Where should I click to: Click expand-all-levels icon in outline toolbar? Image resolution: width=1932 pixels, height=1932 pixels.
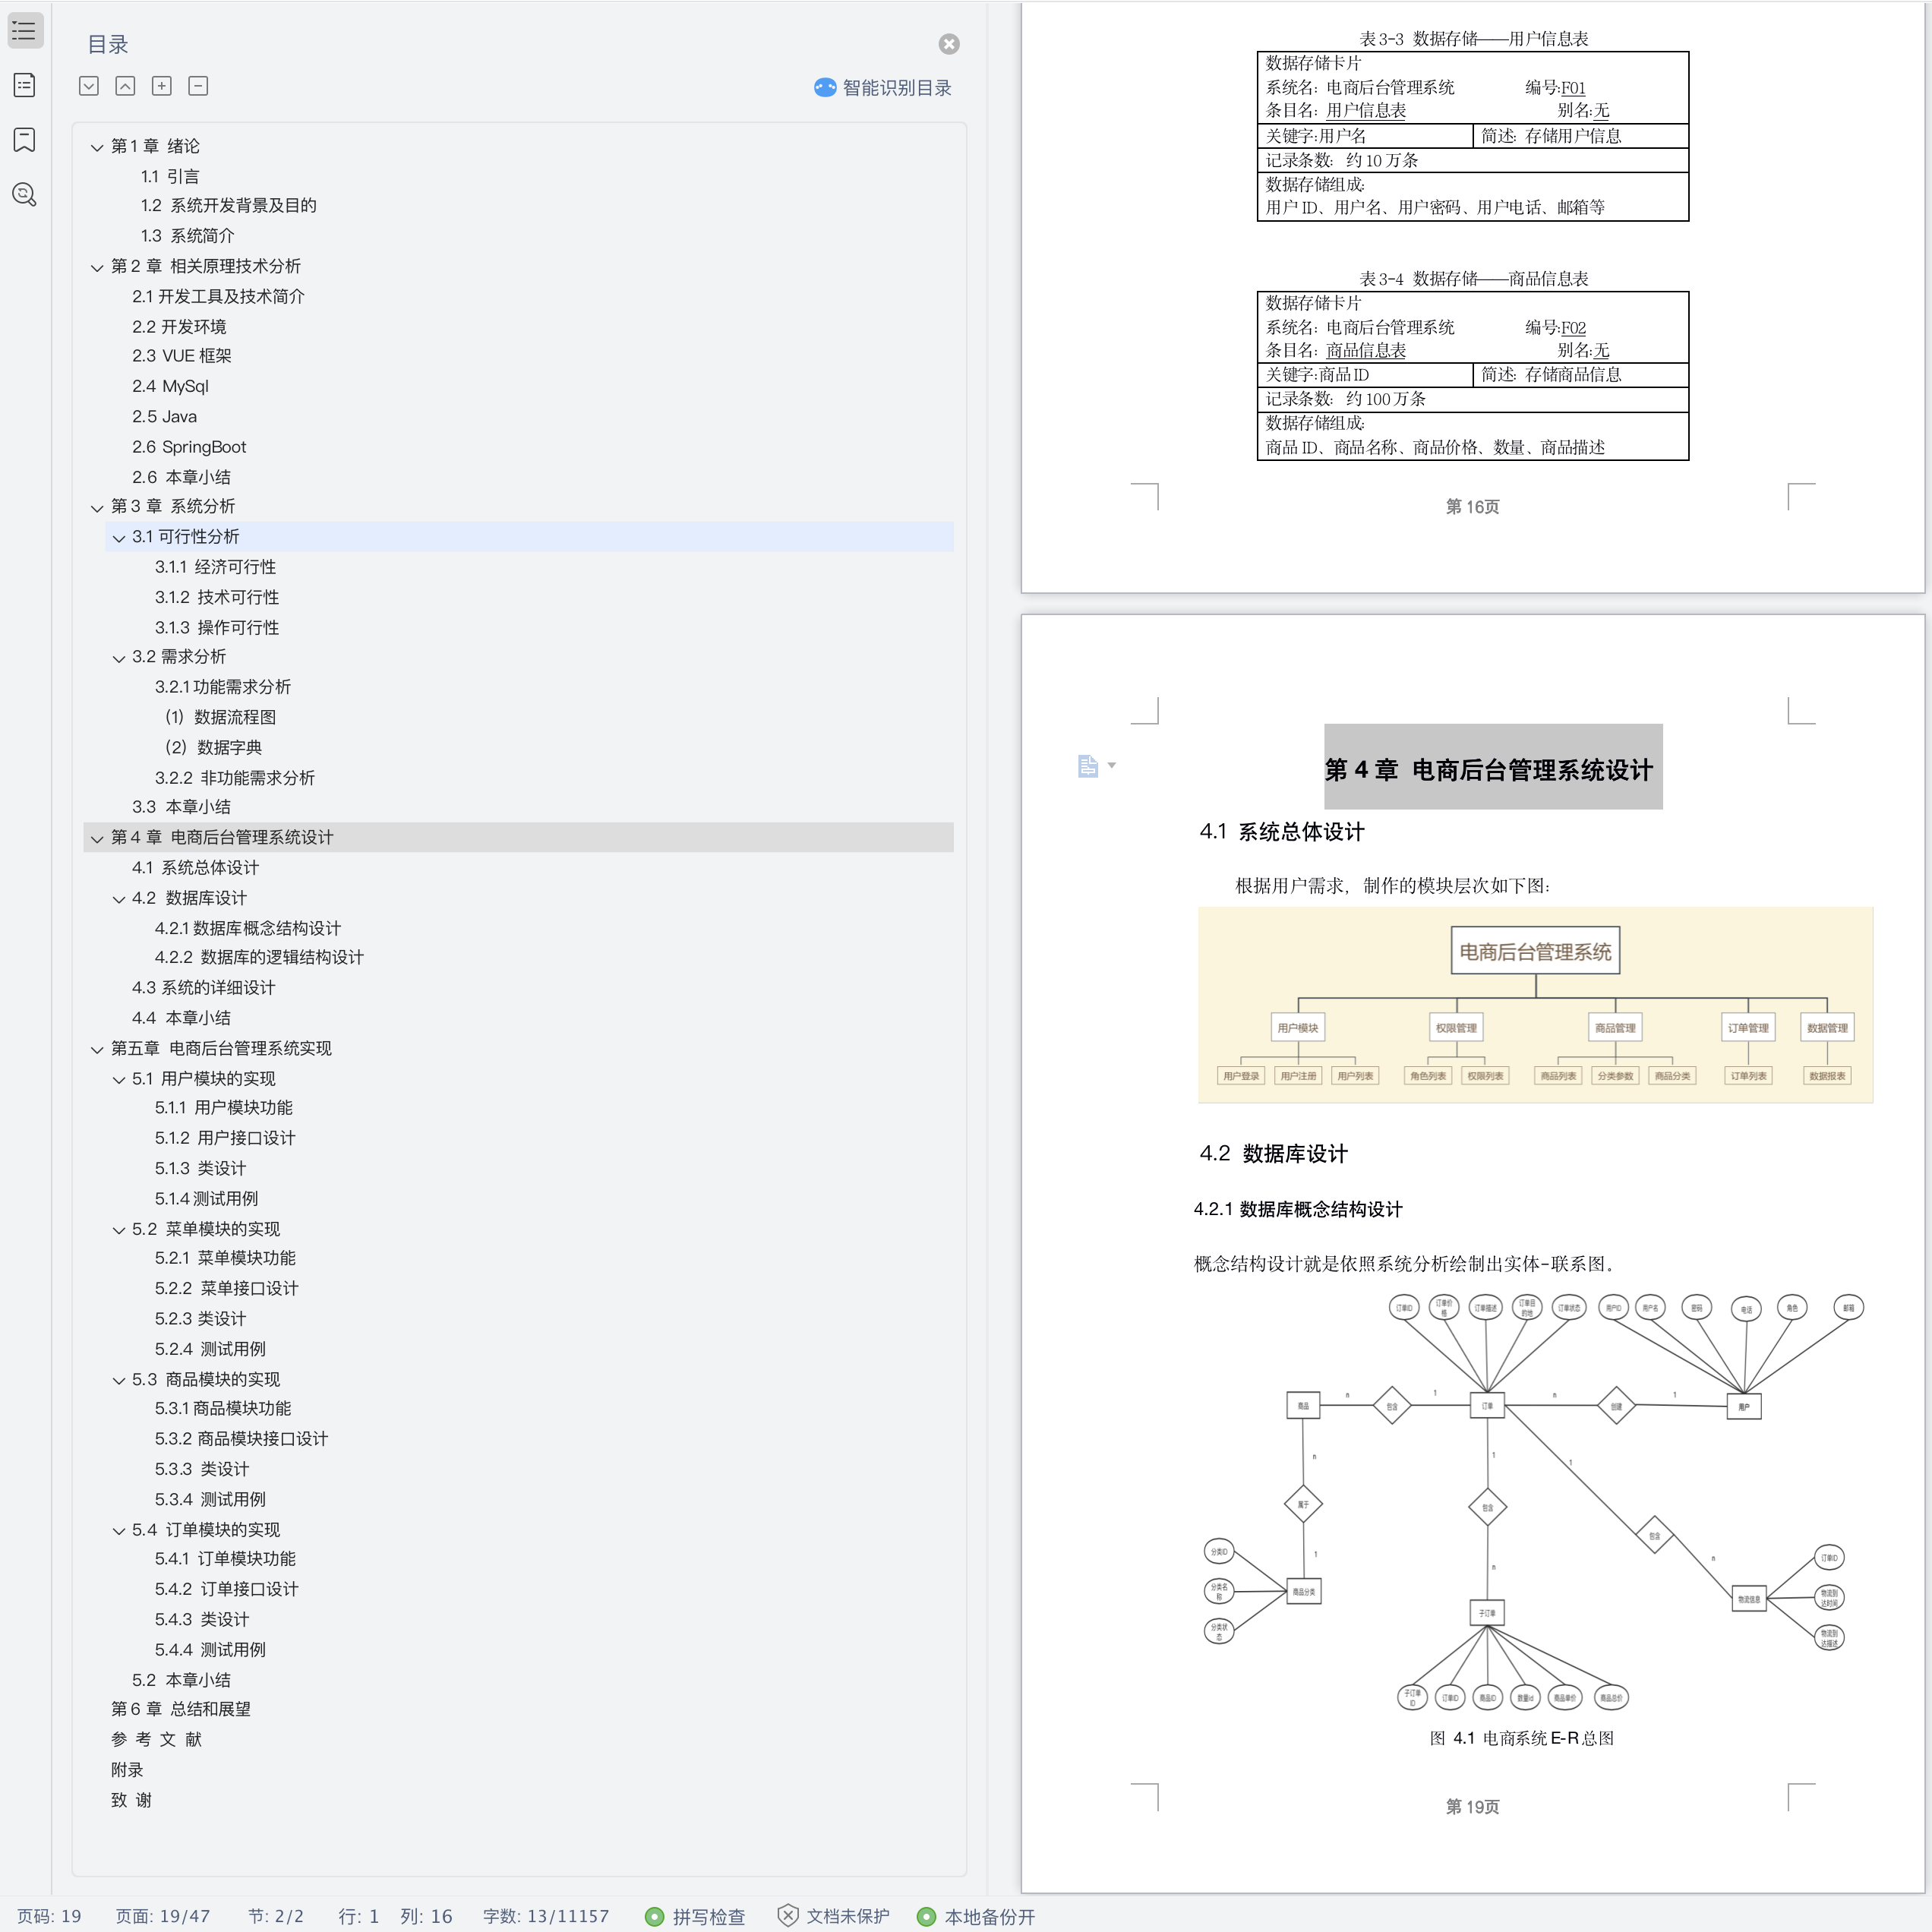89,86
